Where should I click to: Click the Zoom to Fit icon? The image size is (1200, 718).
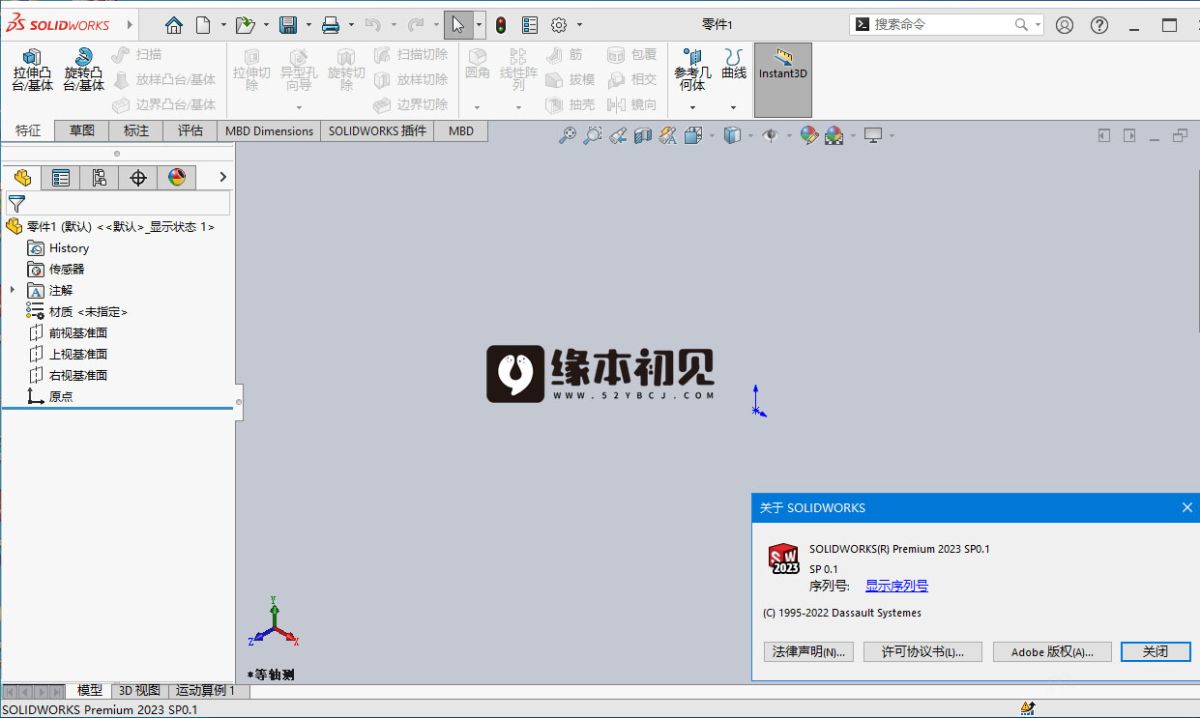[567, 135]
